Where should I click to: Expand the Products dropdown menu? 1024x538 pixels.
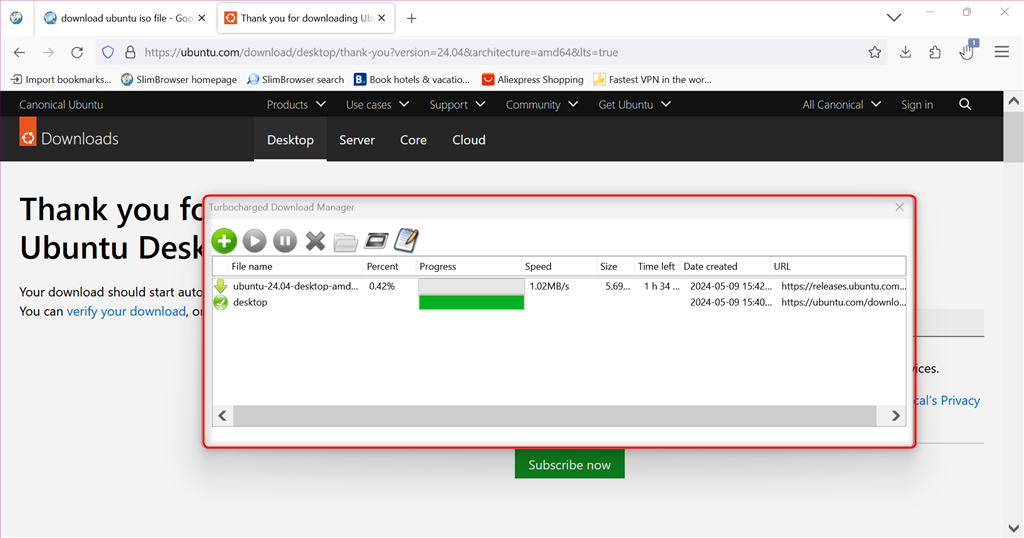pos(296,104)
